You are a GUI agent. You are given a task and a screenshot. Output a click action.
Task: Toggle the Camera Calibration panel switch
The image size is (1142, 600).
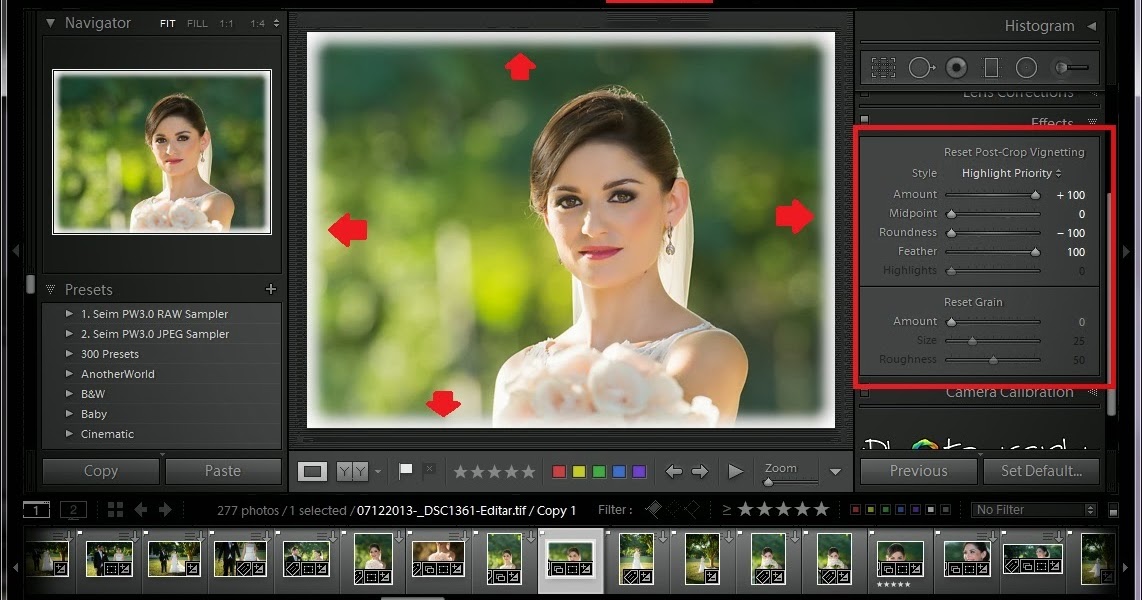click(x=865, y=393)
